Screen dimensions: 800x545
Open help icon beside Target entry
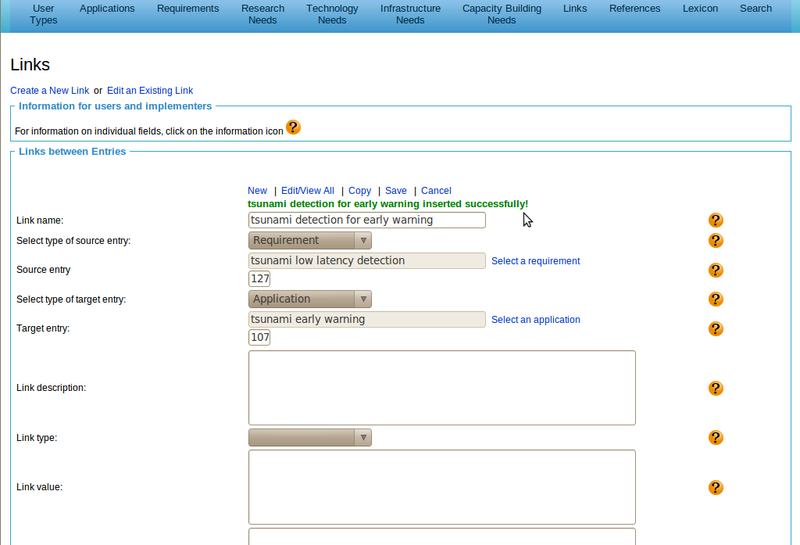715,328
